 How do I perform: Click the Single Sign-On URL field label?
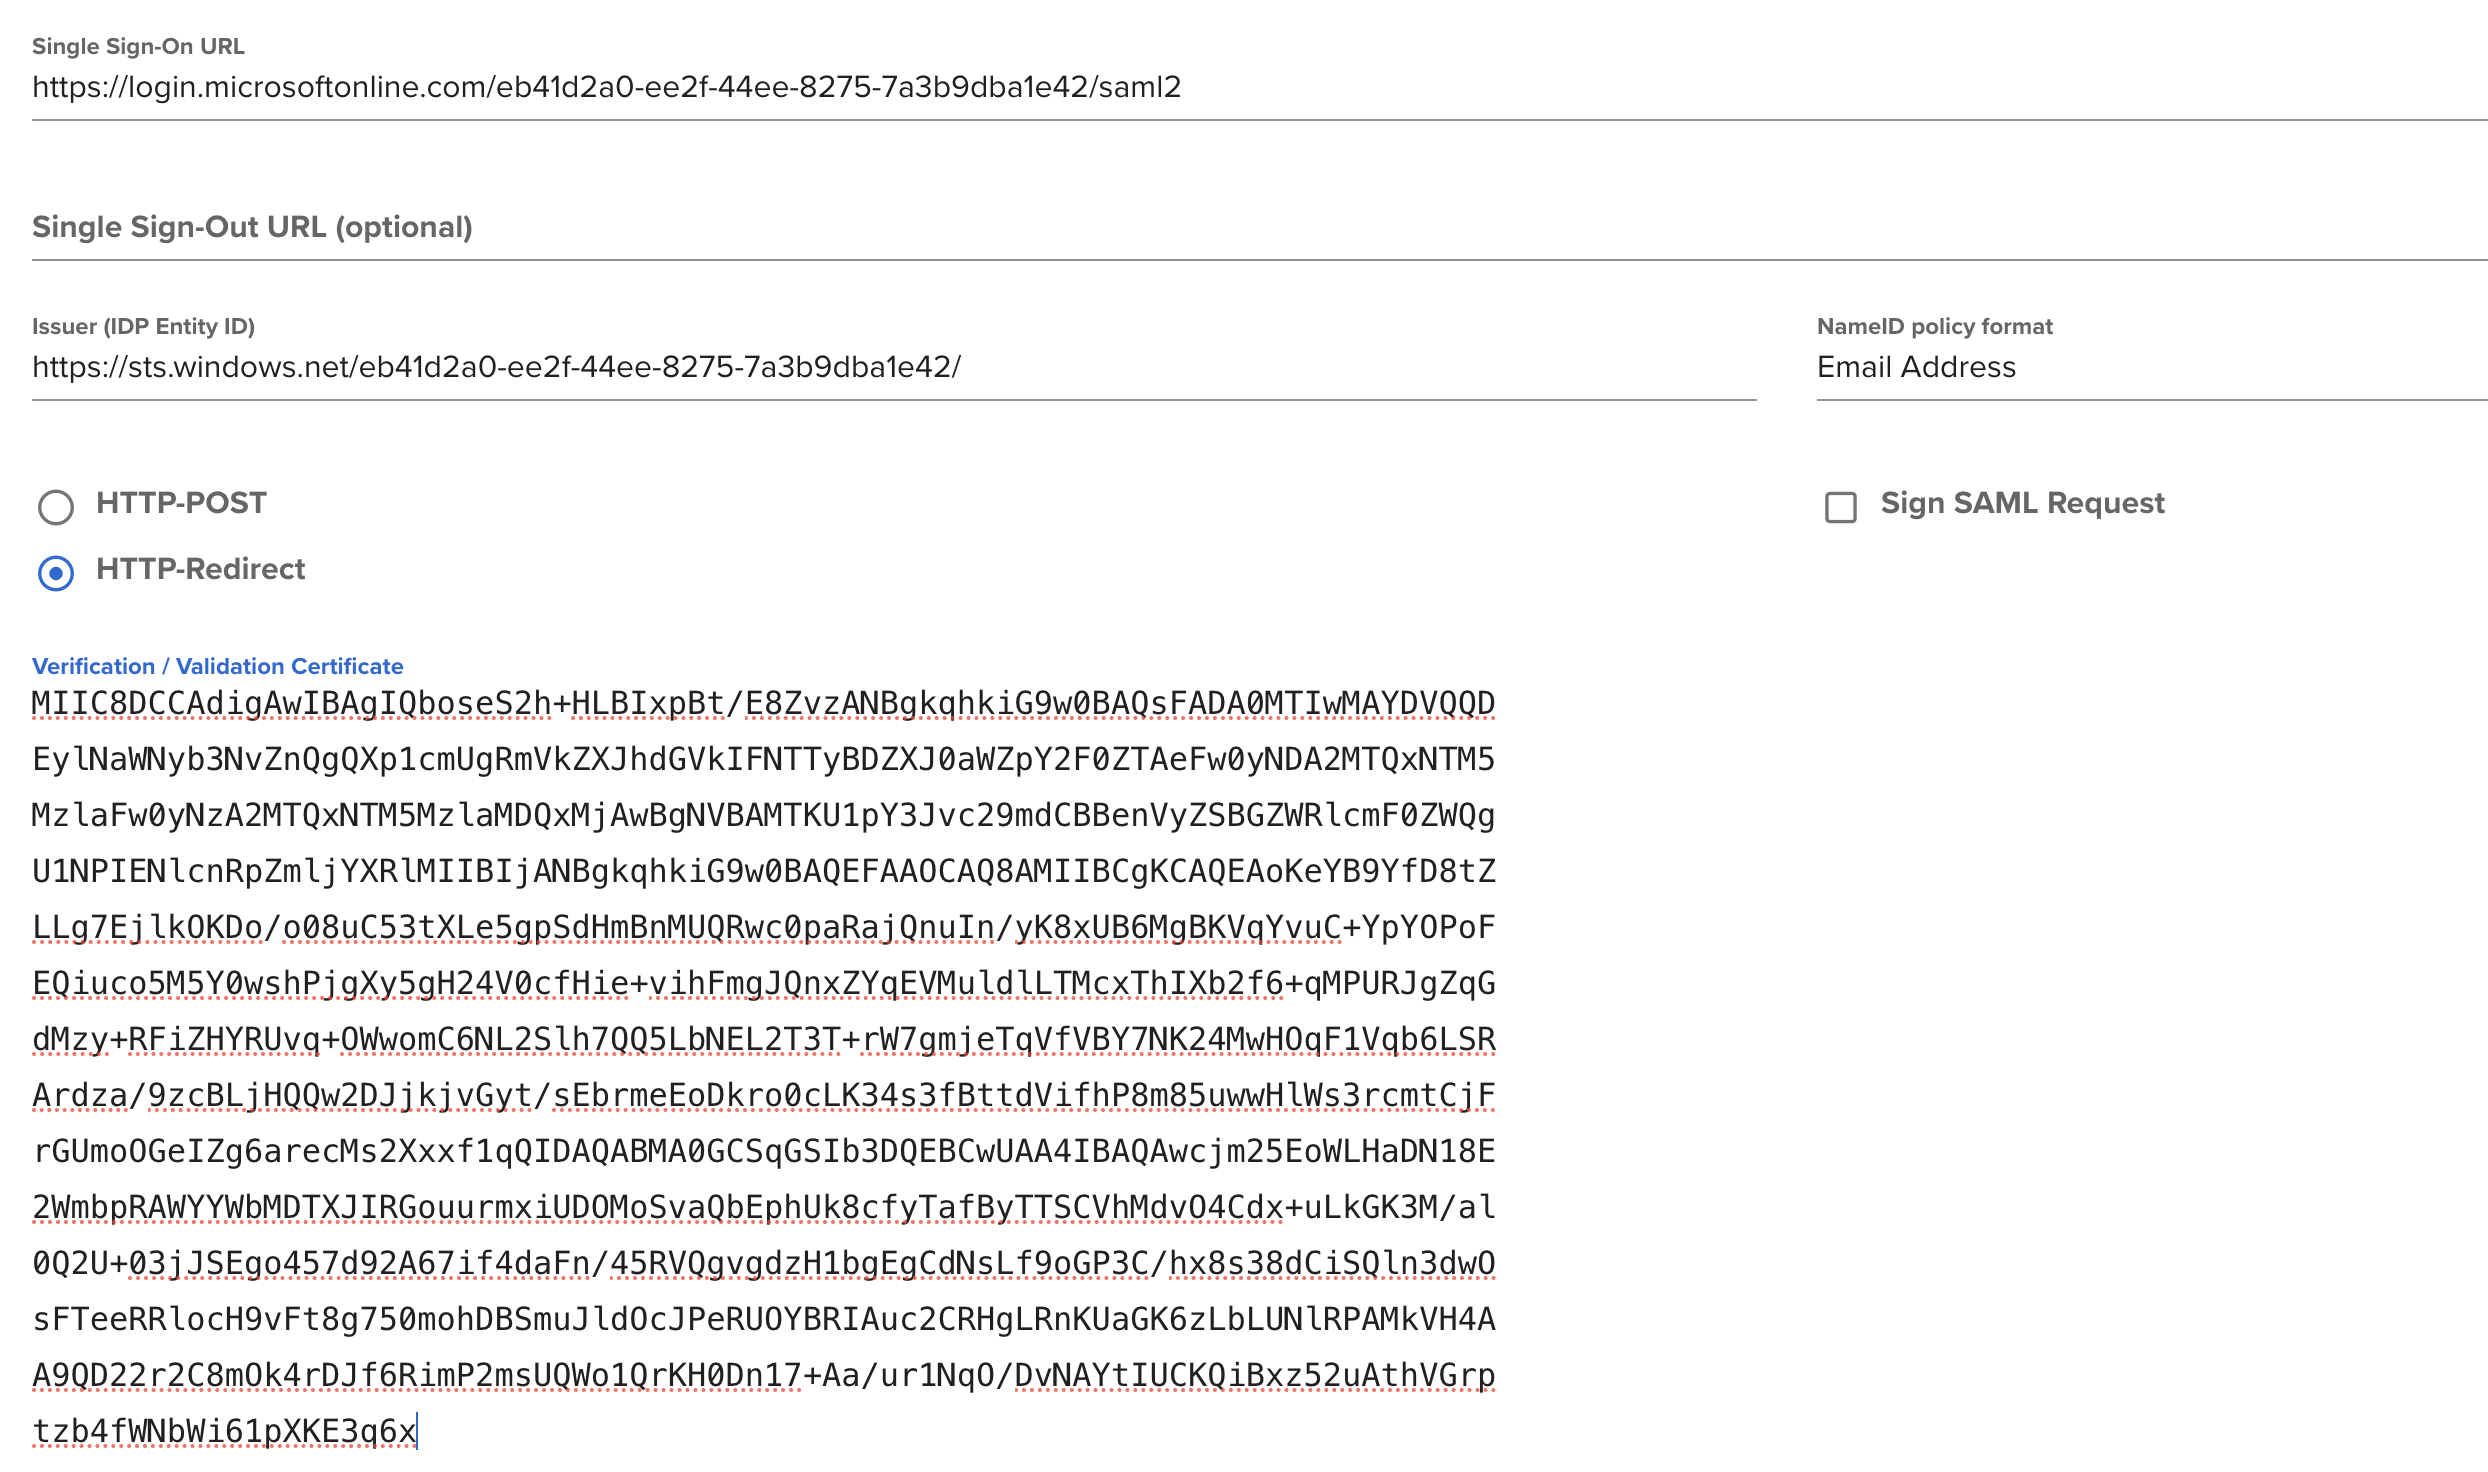pyautogui.click(x=138, y=46)
